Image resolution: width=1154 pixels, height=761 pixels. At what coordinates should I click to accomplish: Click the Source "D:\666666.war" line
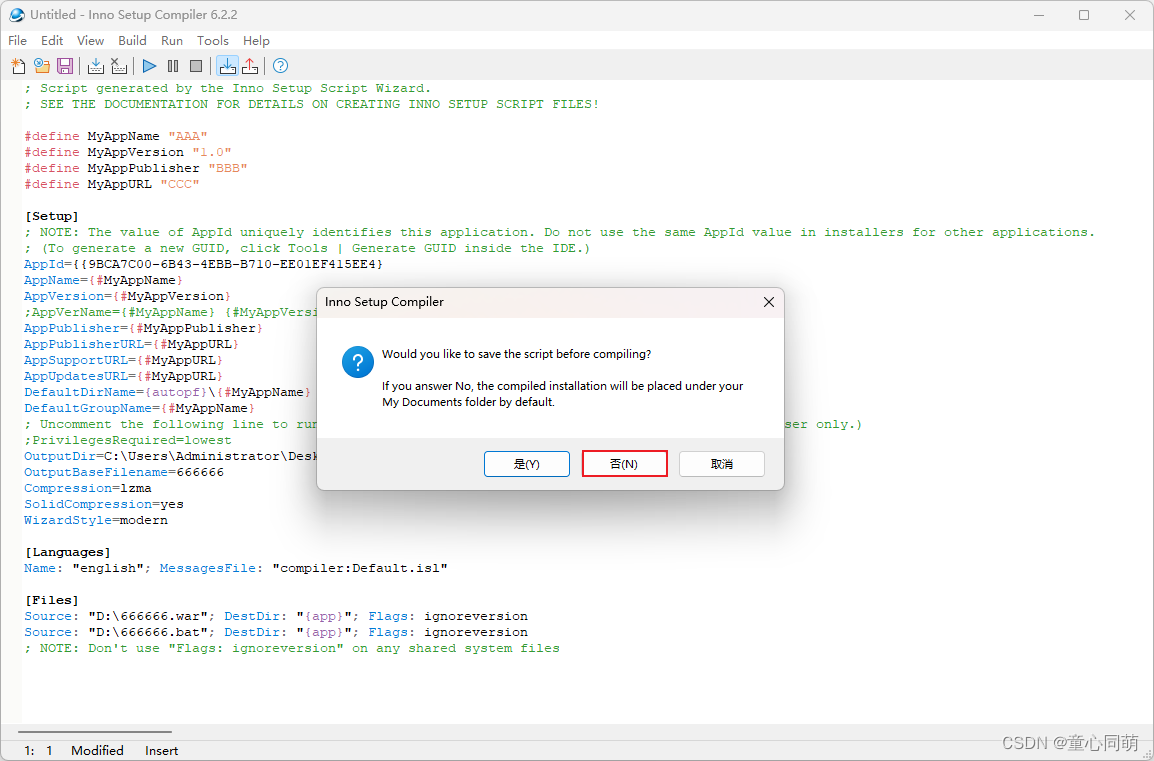click(x=276, y=616)
